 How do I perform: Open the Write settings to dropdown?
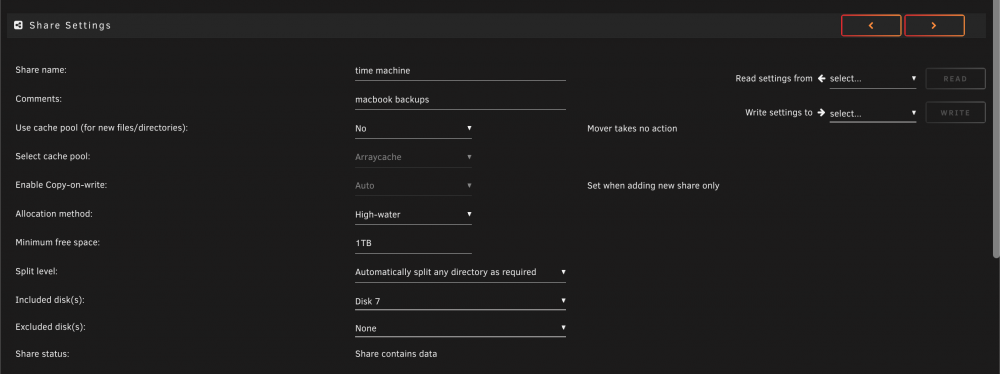pos(872,113)
